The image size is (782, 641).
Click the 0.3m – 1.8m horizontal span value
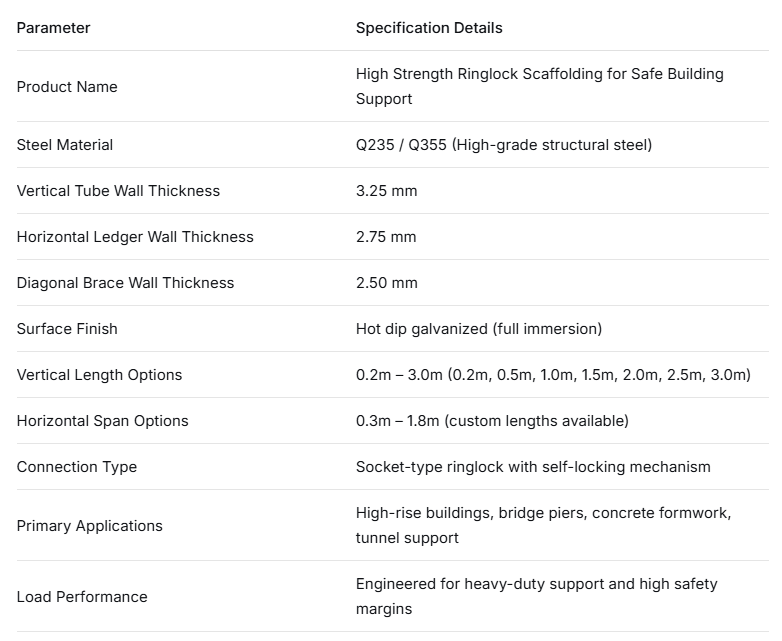point(492,421)
